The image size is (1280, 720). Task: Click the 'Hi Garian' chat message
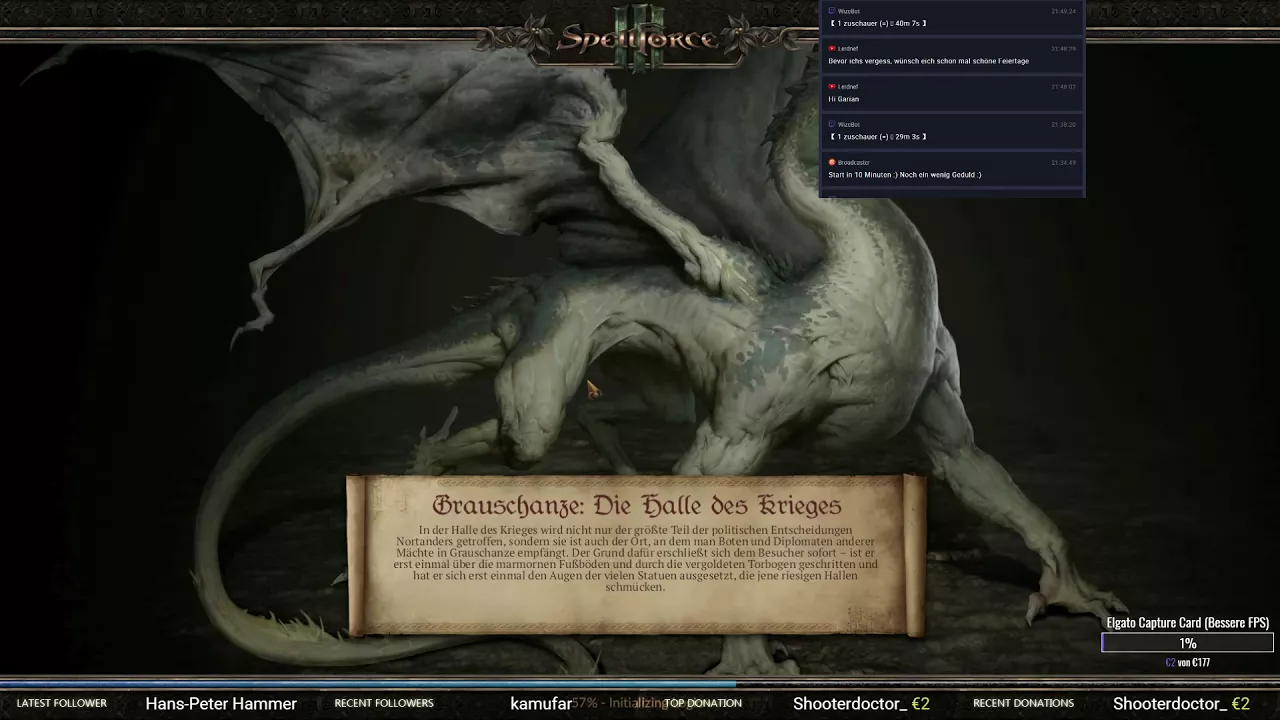click(x=843, y=99)
